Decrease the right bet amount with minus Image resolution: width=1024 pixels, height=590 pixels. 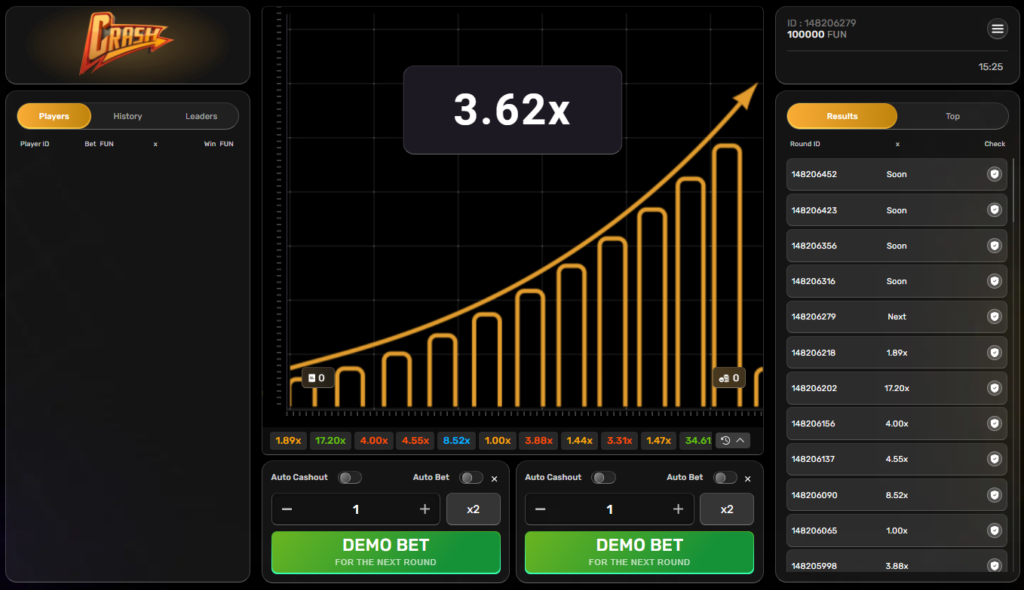point(540,509)
